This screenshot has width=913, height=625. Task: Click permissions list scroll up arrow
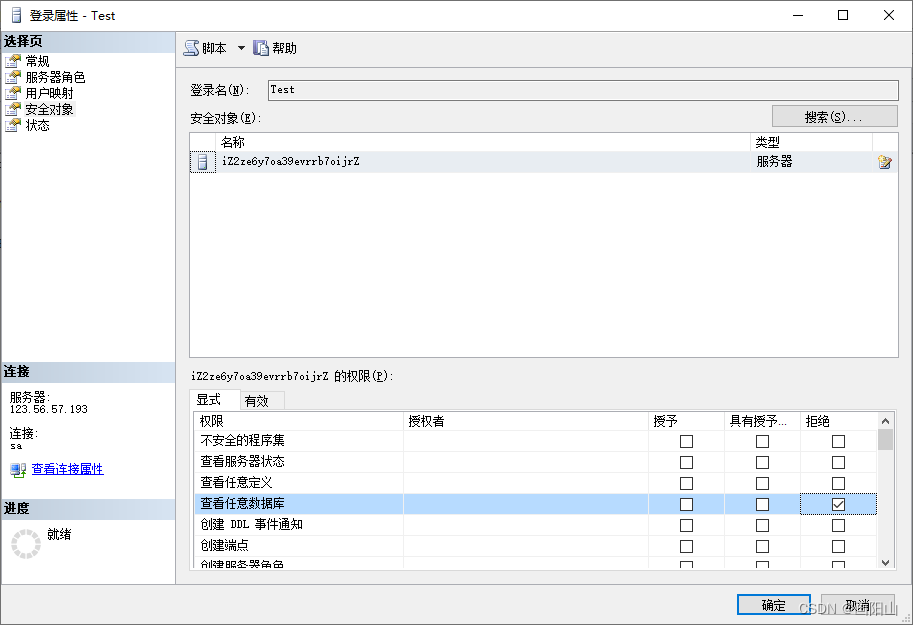click(886, 421)
